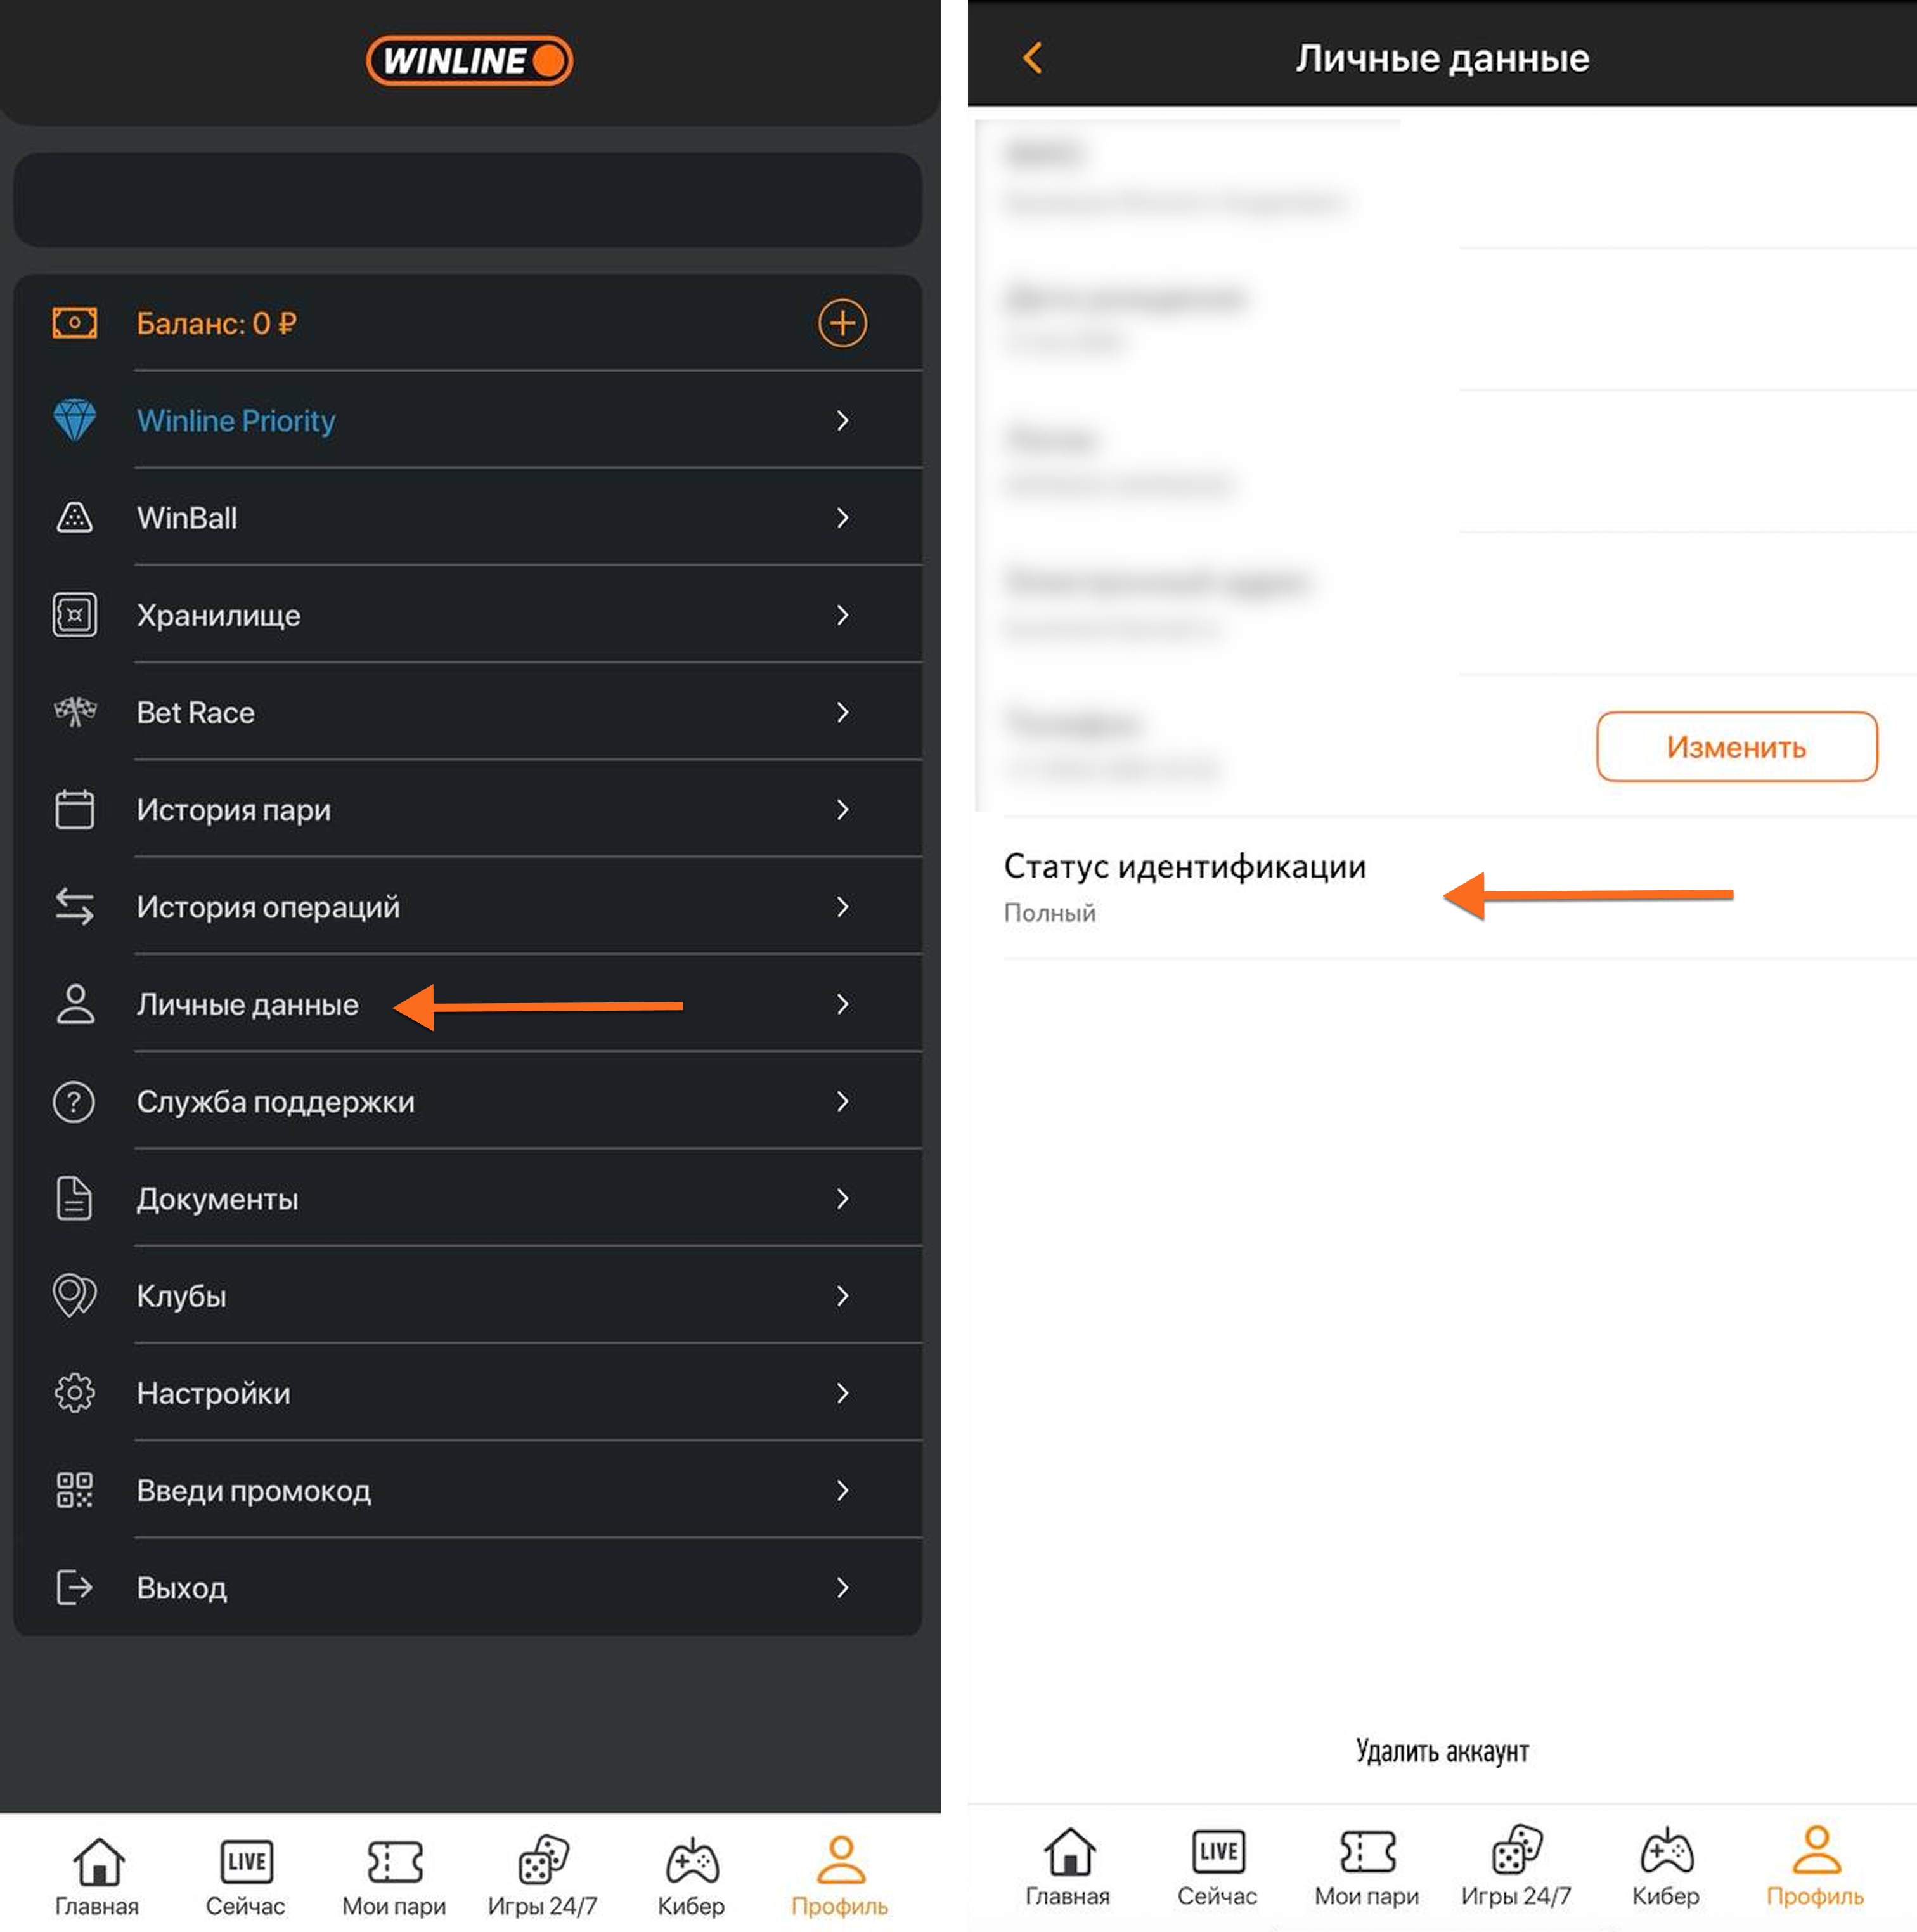
Task: Expand the История пари chevron
Action: 842,809
